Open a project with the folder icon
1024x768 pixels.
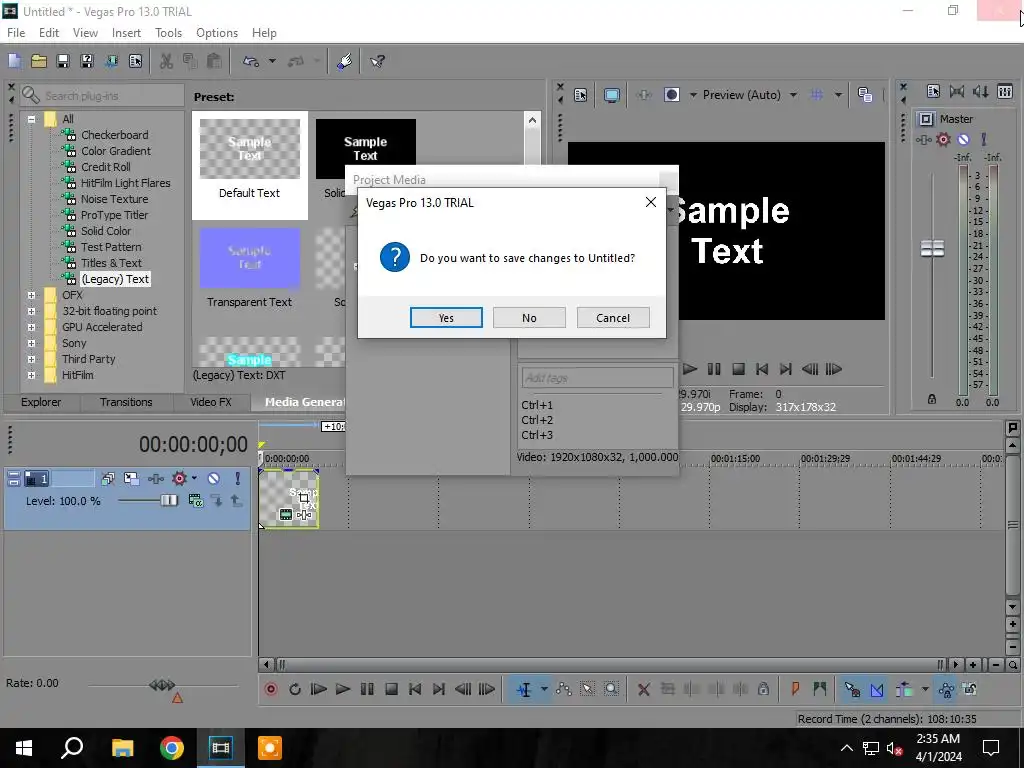point(39,61)
